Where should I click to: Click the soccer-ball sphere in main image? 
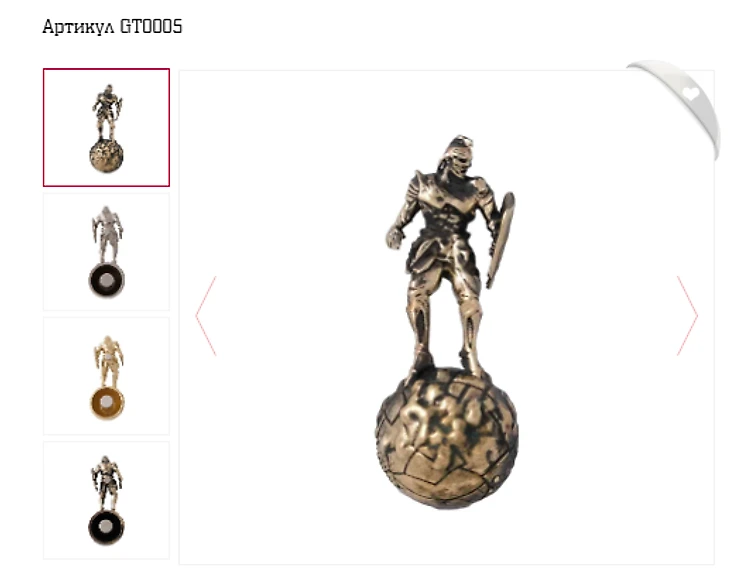(x=447, y=438)
